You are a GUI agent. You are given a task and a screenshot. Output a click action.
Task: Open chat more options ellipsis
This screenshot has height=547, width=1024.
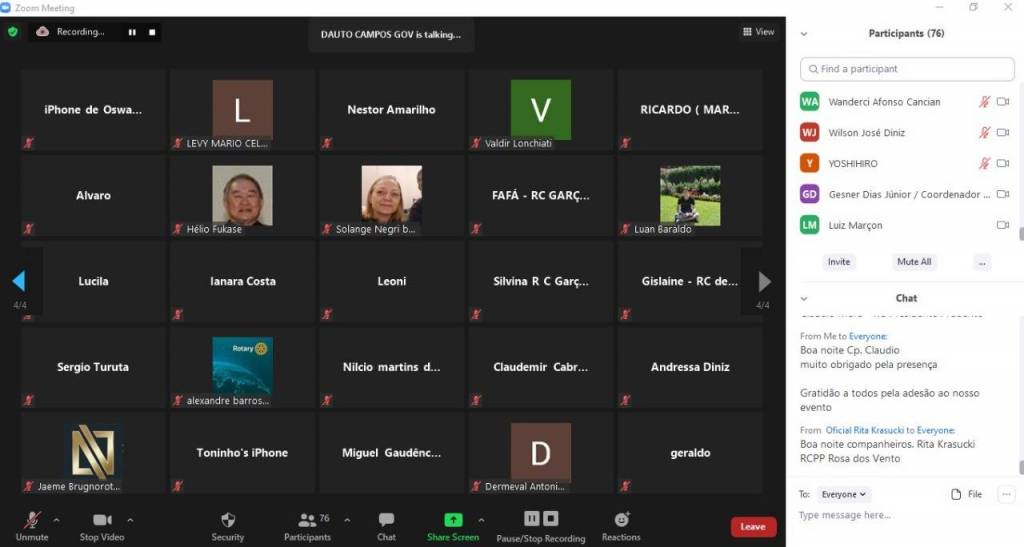tap(1005, 494)
